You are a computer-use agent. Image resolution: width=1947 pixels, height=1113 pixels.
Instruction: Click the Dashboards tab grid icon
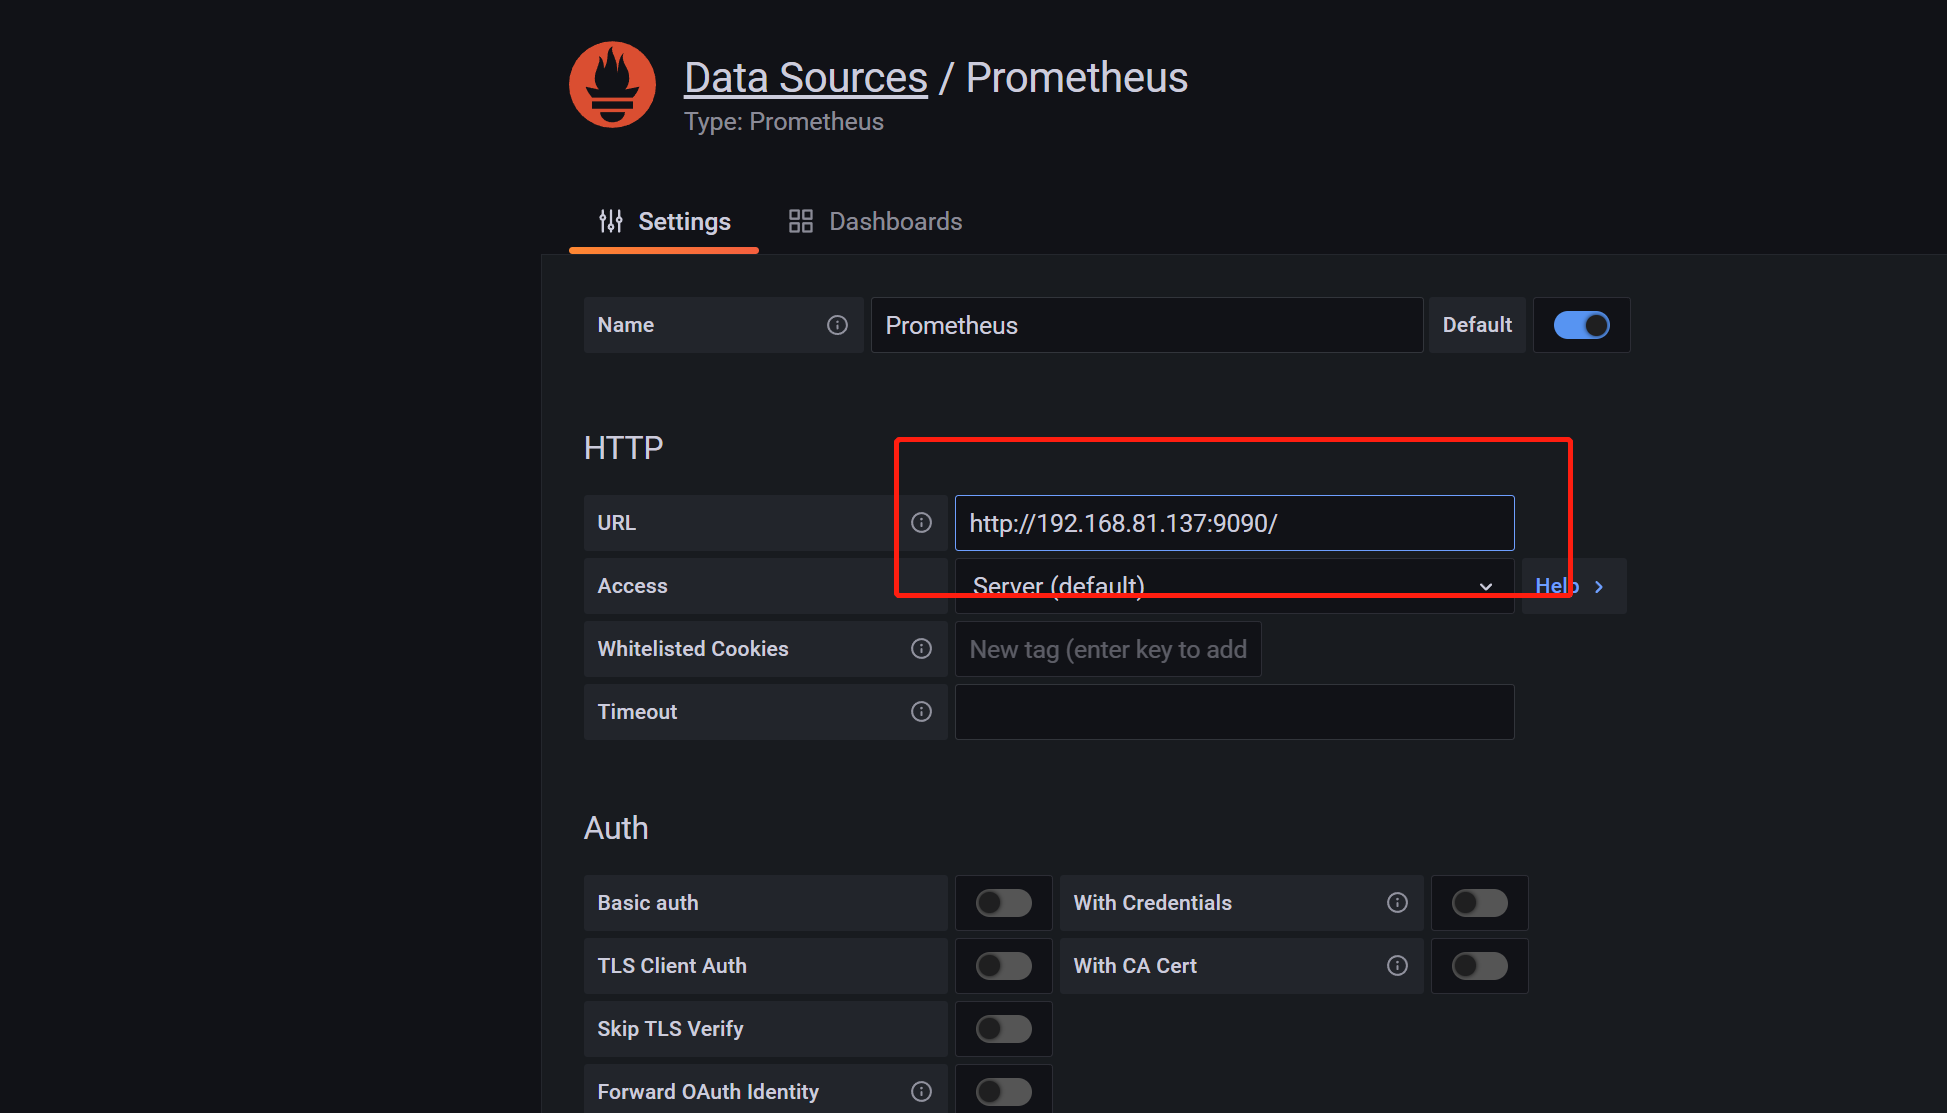[801, 221]
